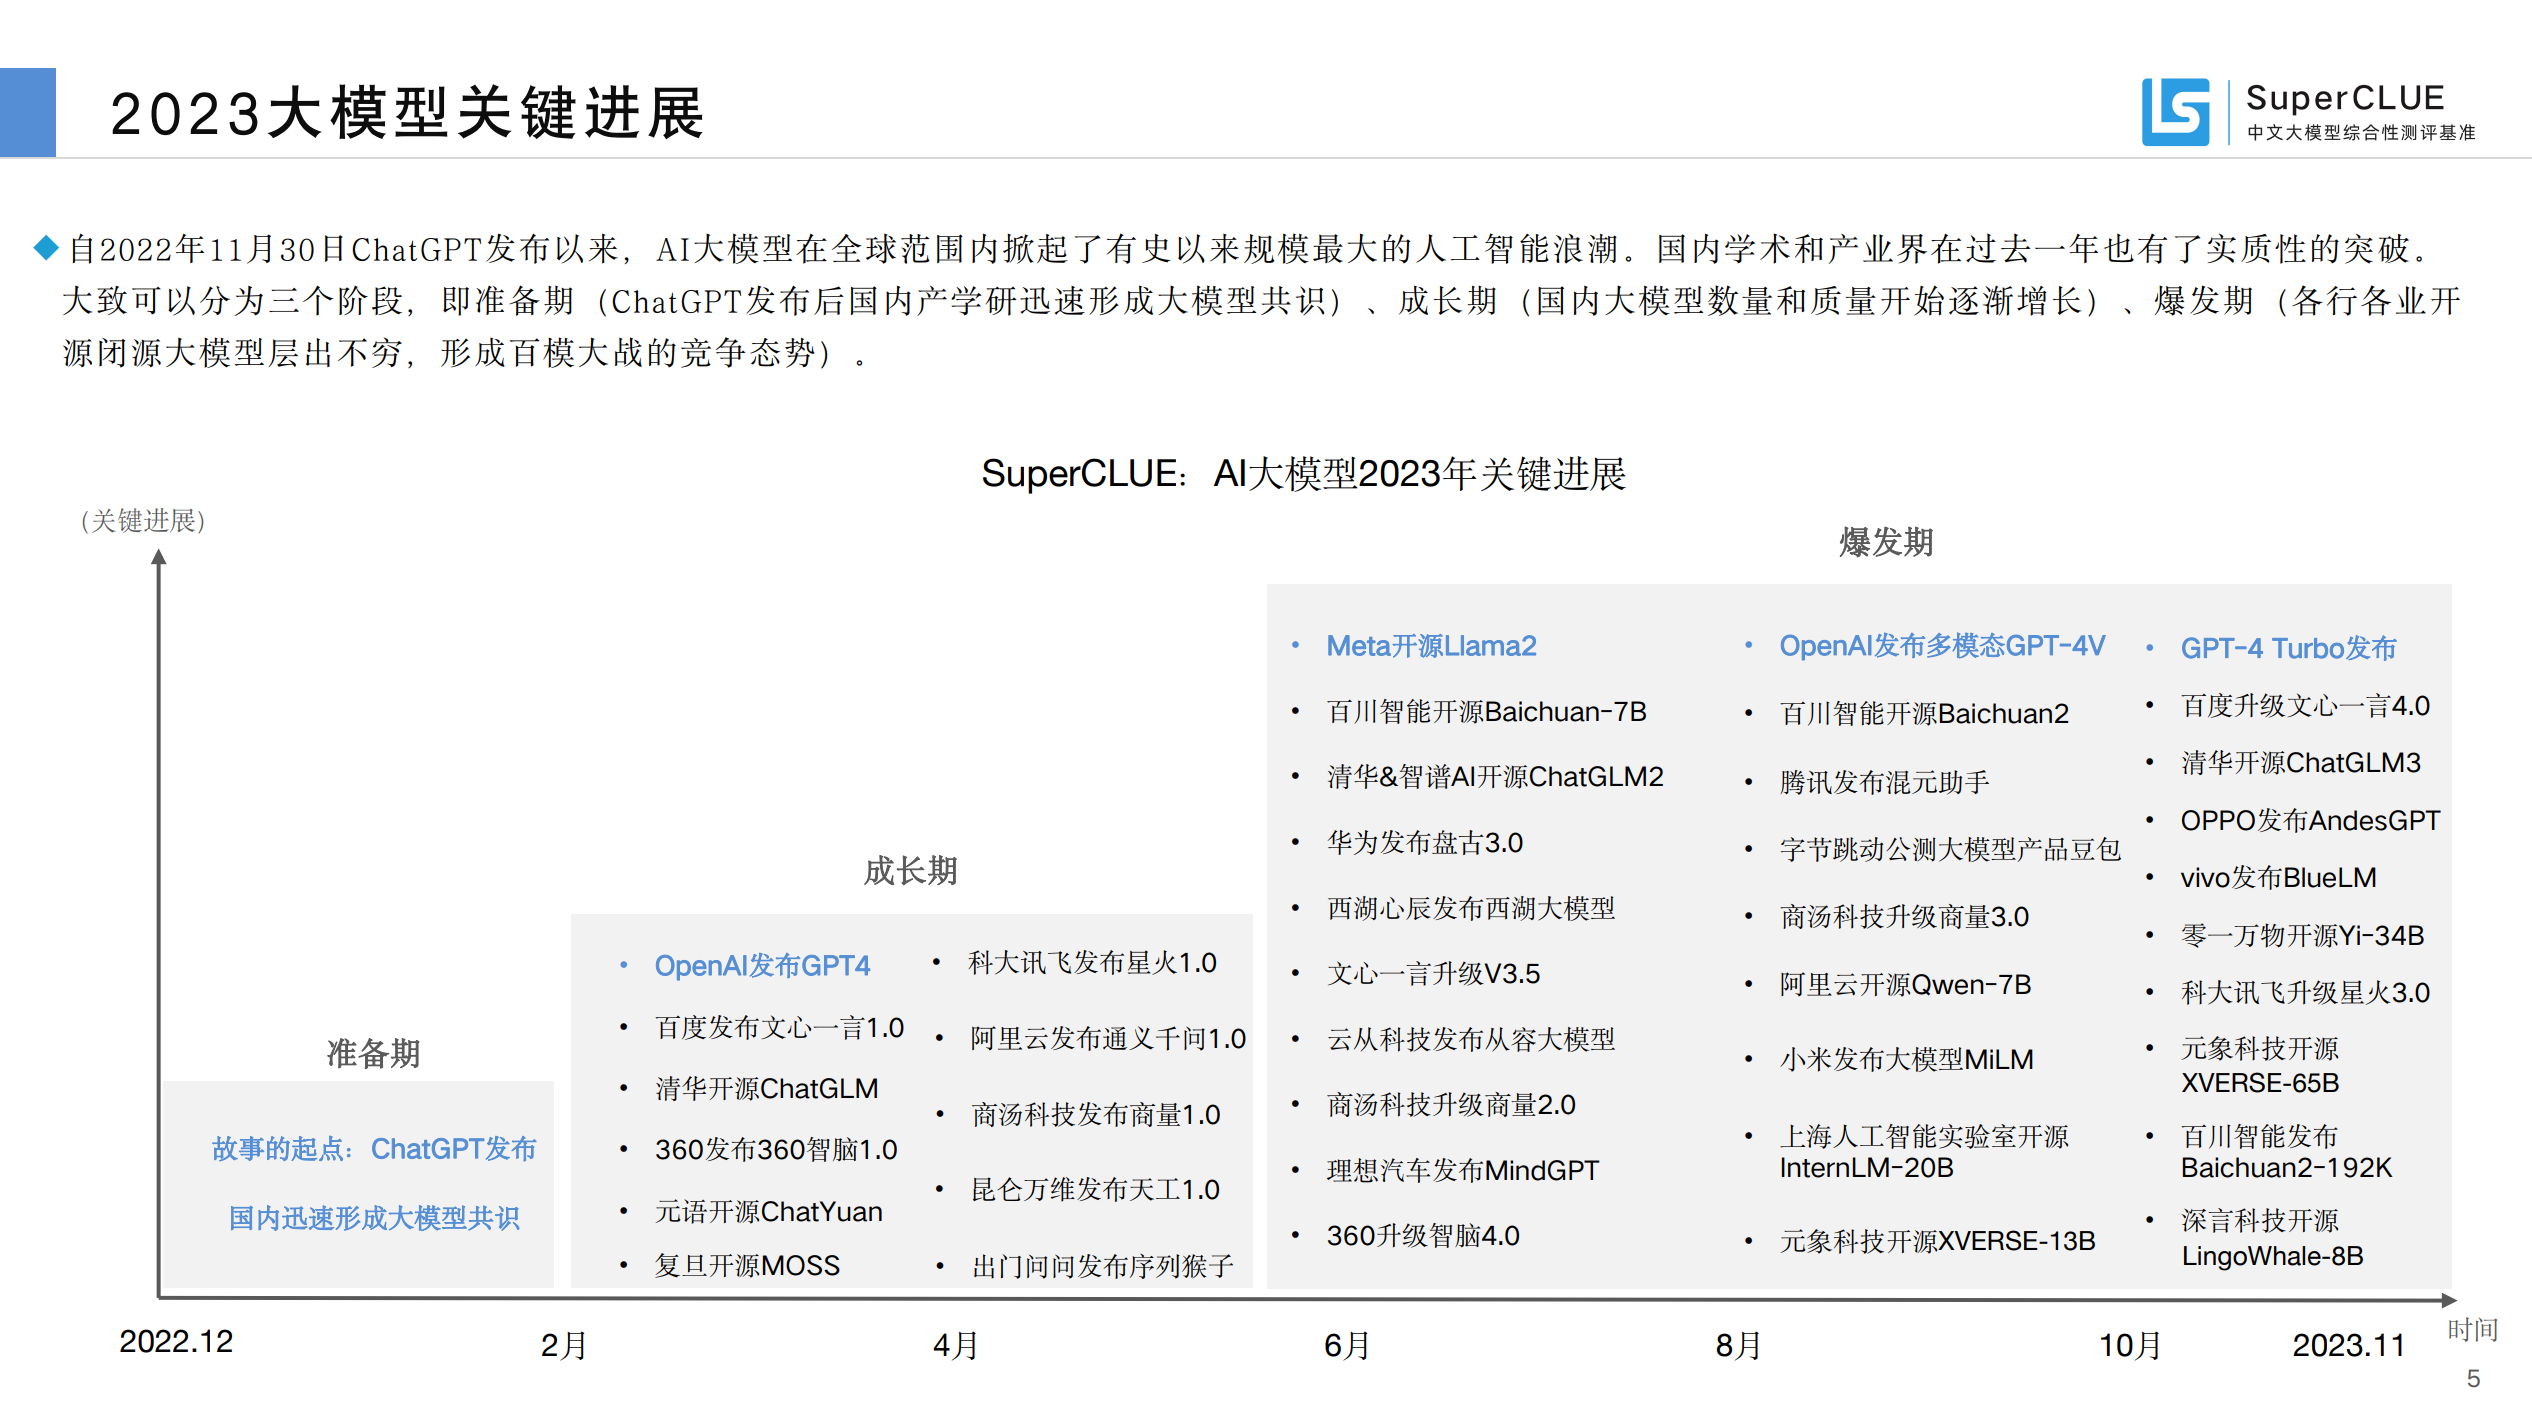The image size is (2532, 1422).
Task: Click the '成长期' stage heading
Action: point(910,871)
